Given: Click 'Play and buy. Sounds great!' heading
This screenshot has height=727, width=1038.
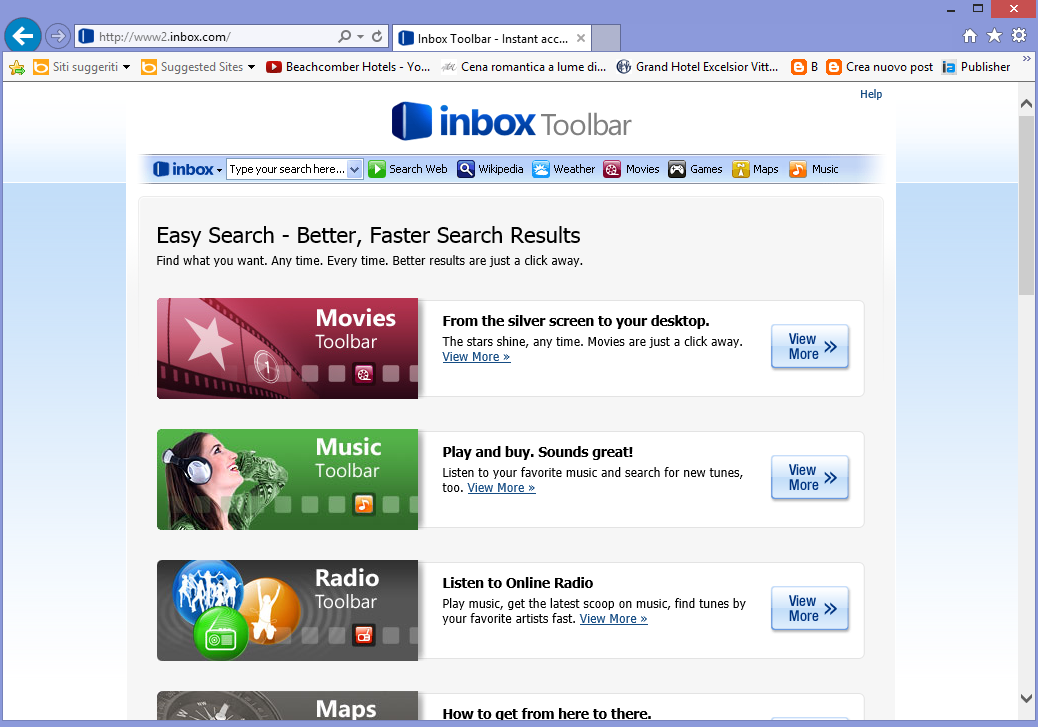Looking at the screenshot, I should [538, 452].
